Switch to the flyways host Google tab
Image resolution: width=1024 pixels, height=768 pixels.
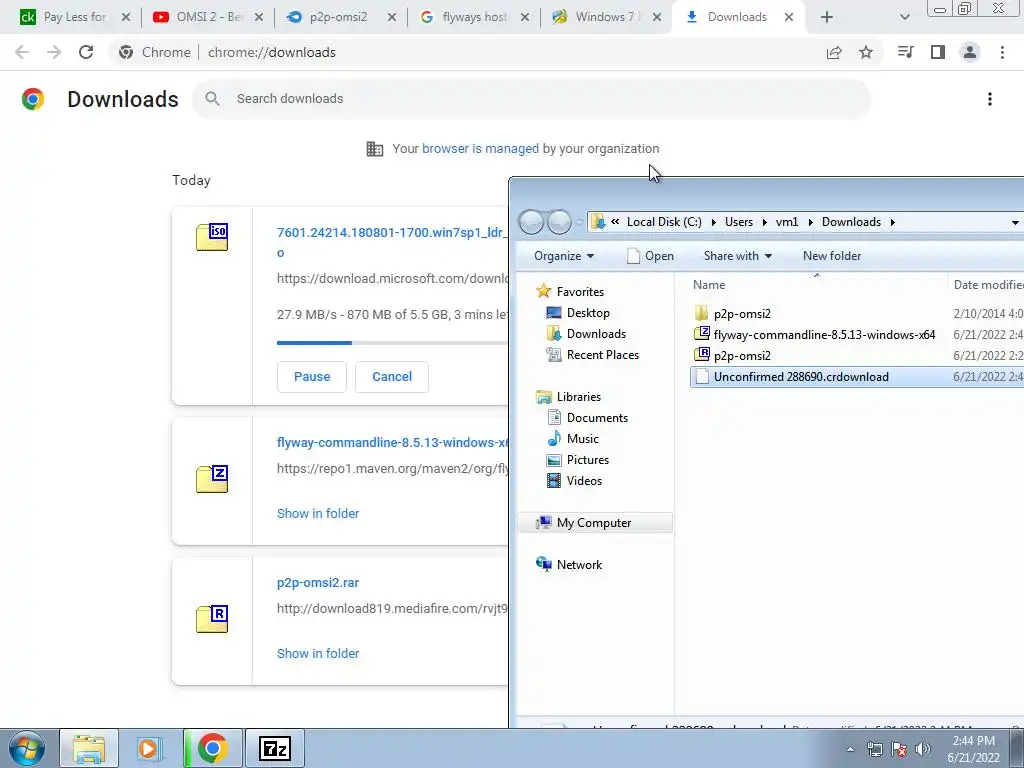[x=474, y=17]
